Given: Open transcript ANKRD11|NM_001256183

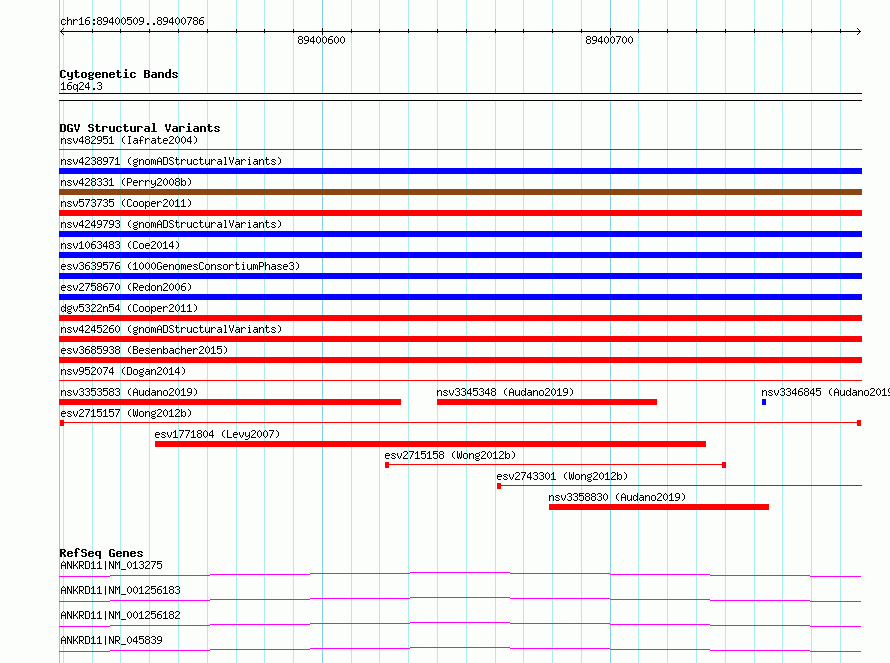Looking at the screenshot, I should click(x=120, y=590).
